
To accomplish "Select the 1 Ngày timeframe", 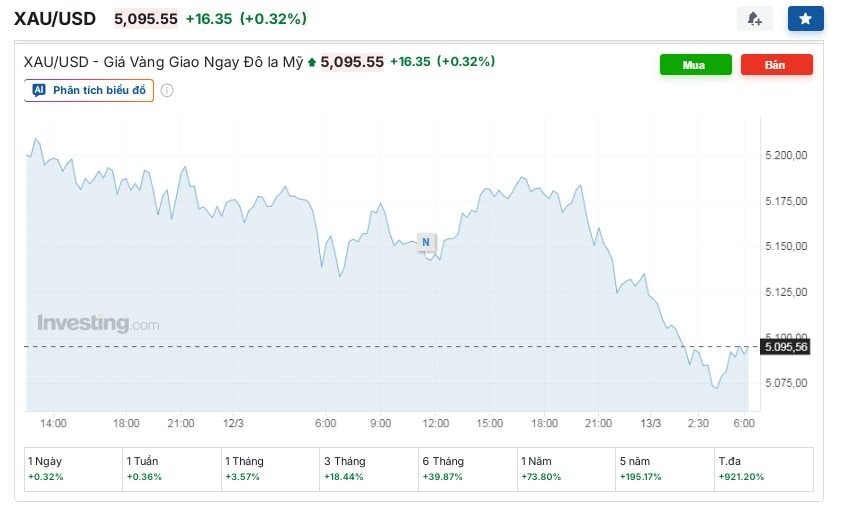I will (72, 468).
